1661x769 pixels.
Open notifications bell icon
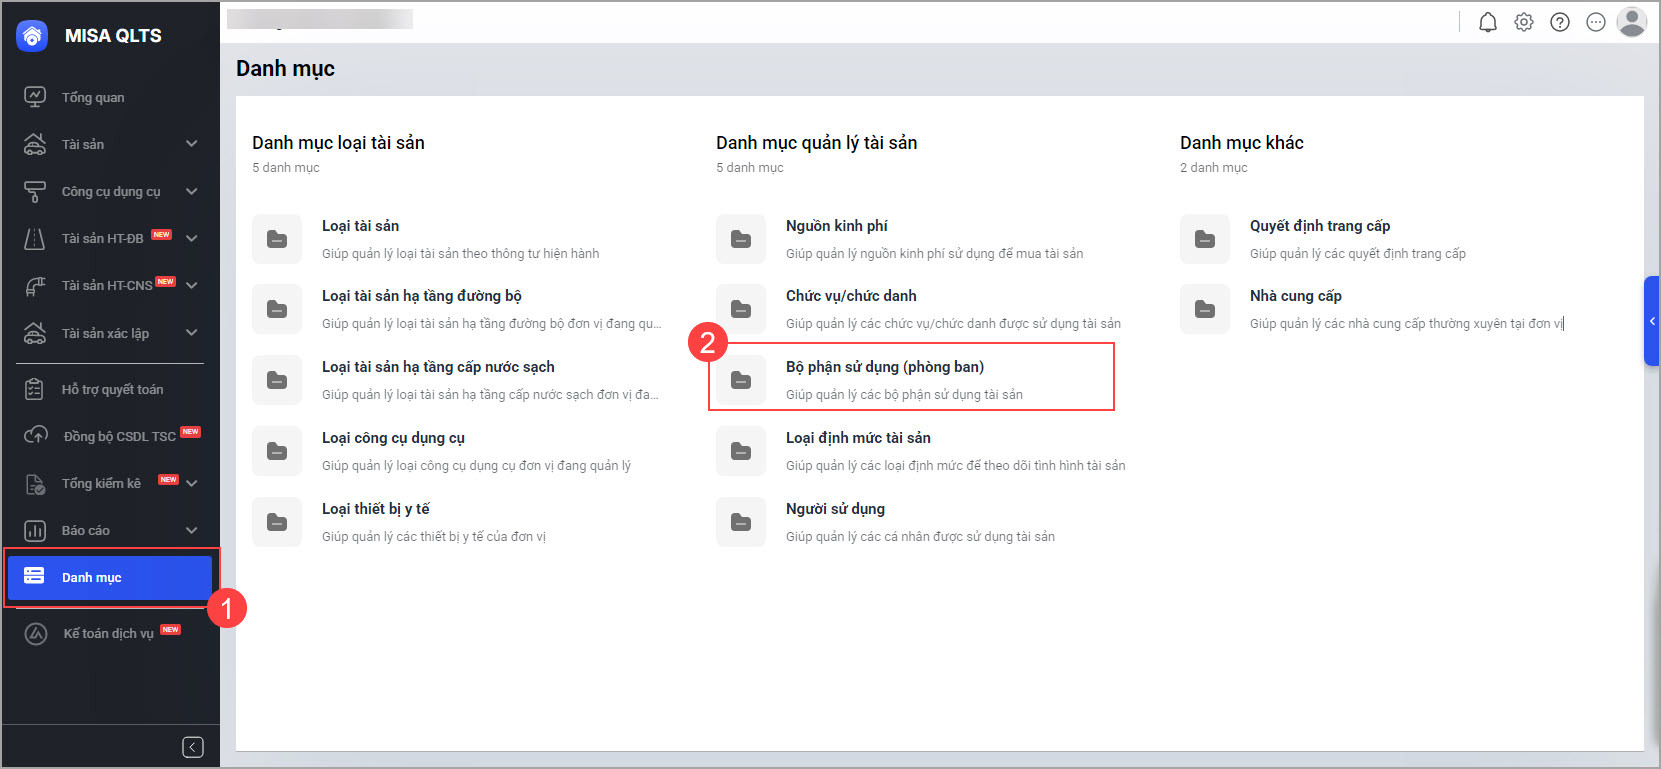(x=1488, y=22)
